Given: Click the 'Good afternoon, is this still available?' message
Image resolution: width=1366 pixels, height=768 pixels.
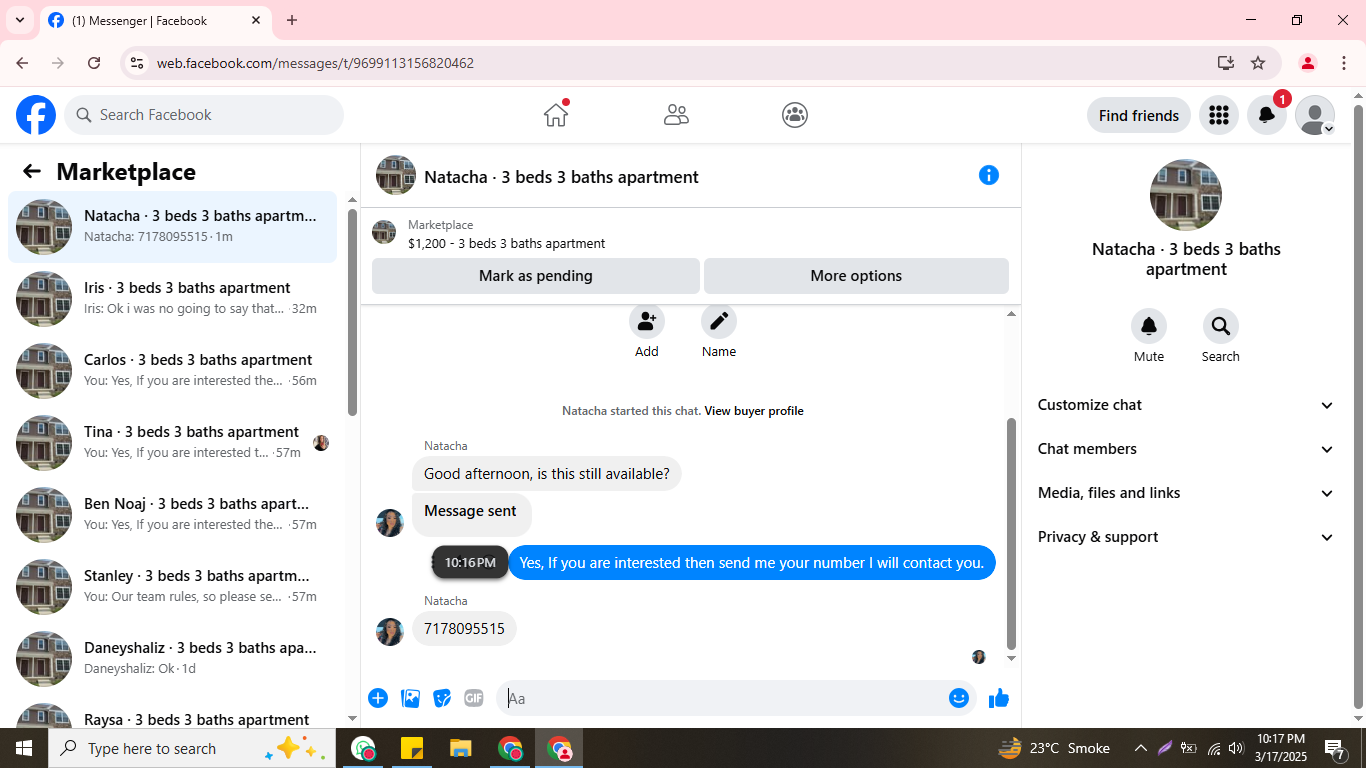Looking at the screenshot, I should [x=547, y=474].
